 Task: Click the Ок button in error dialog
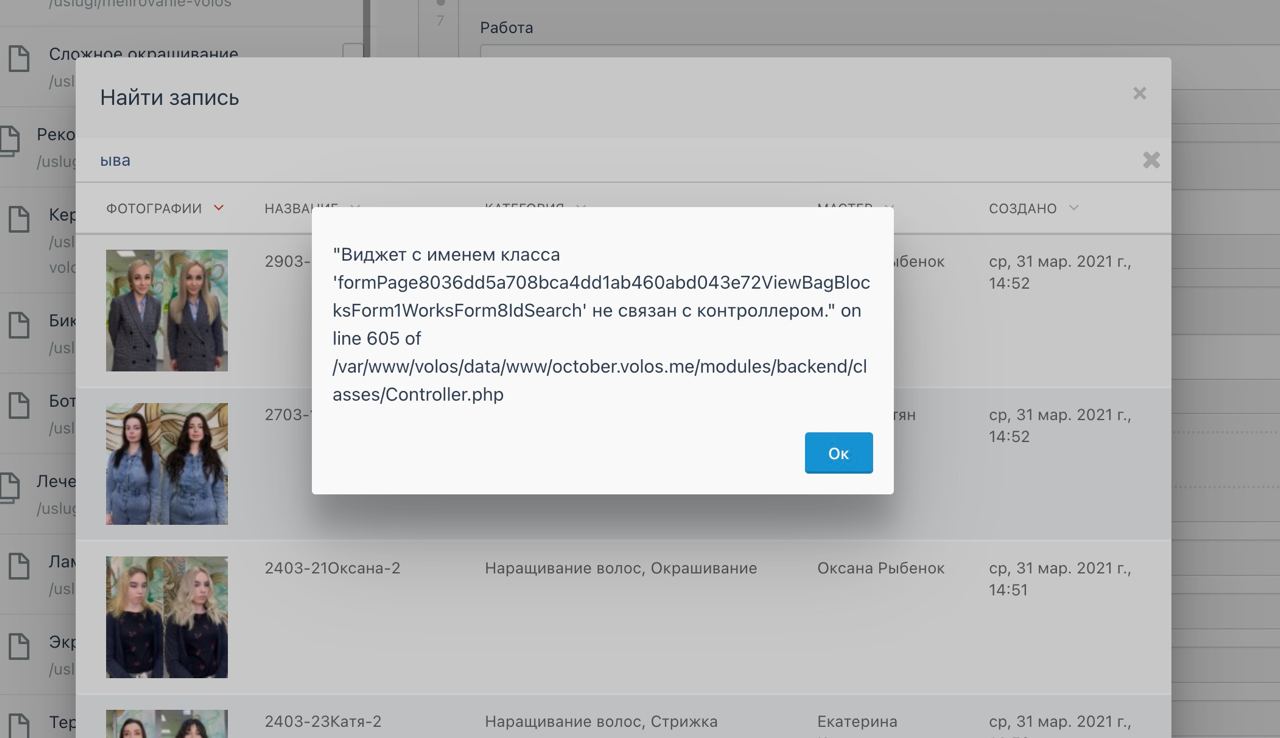click(838, 453)
